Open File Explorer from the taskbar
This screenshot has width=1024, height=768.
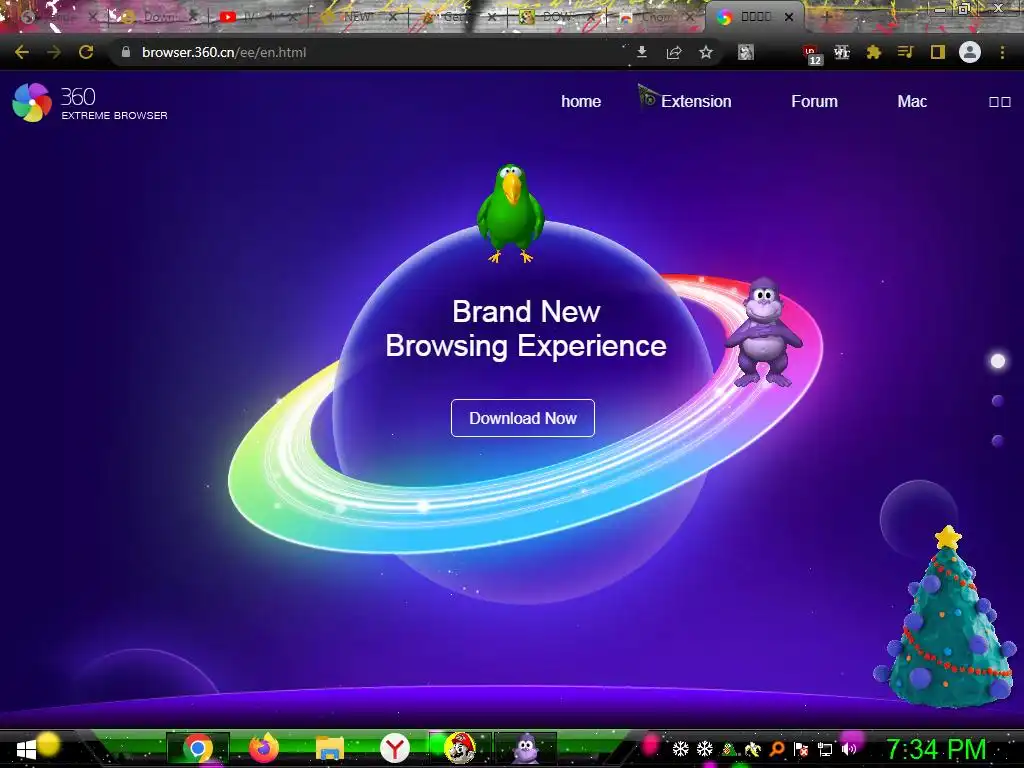tap(330, 748)
